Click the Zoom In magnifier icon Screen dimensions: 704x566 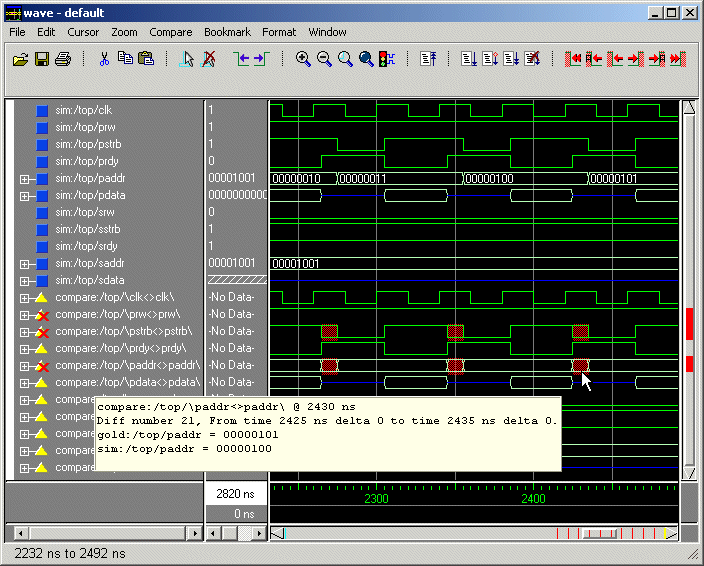pyautogui.click(x=303, y=59)
